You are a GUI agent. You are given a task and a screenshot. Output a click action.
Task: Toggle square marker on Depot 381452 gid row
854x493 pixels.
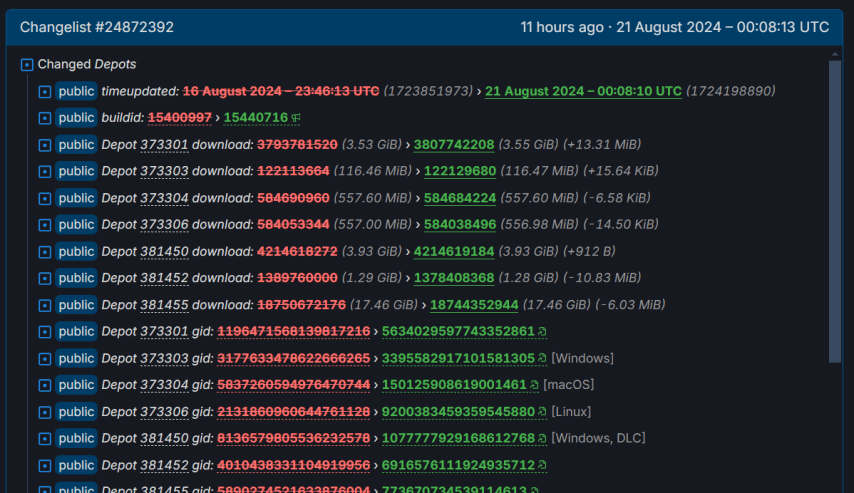click(x=45, y=465)
